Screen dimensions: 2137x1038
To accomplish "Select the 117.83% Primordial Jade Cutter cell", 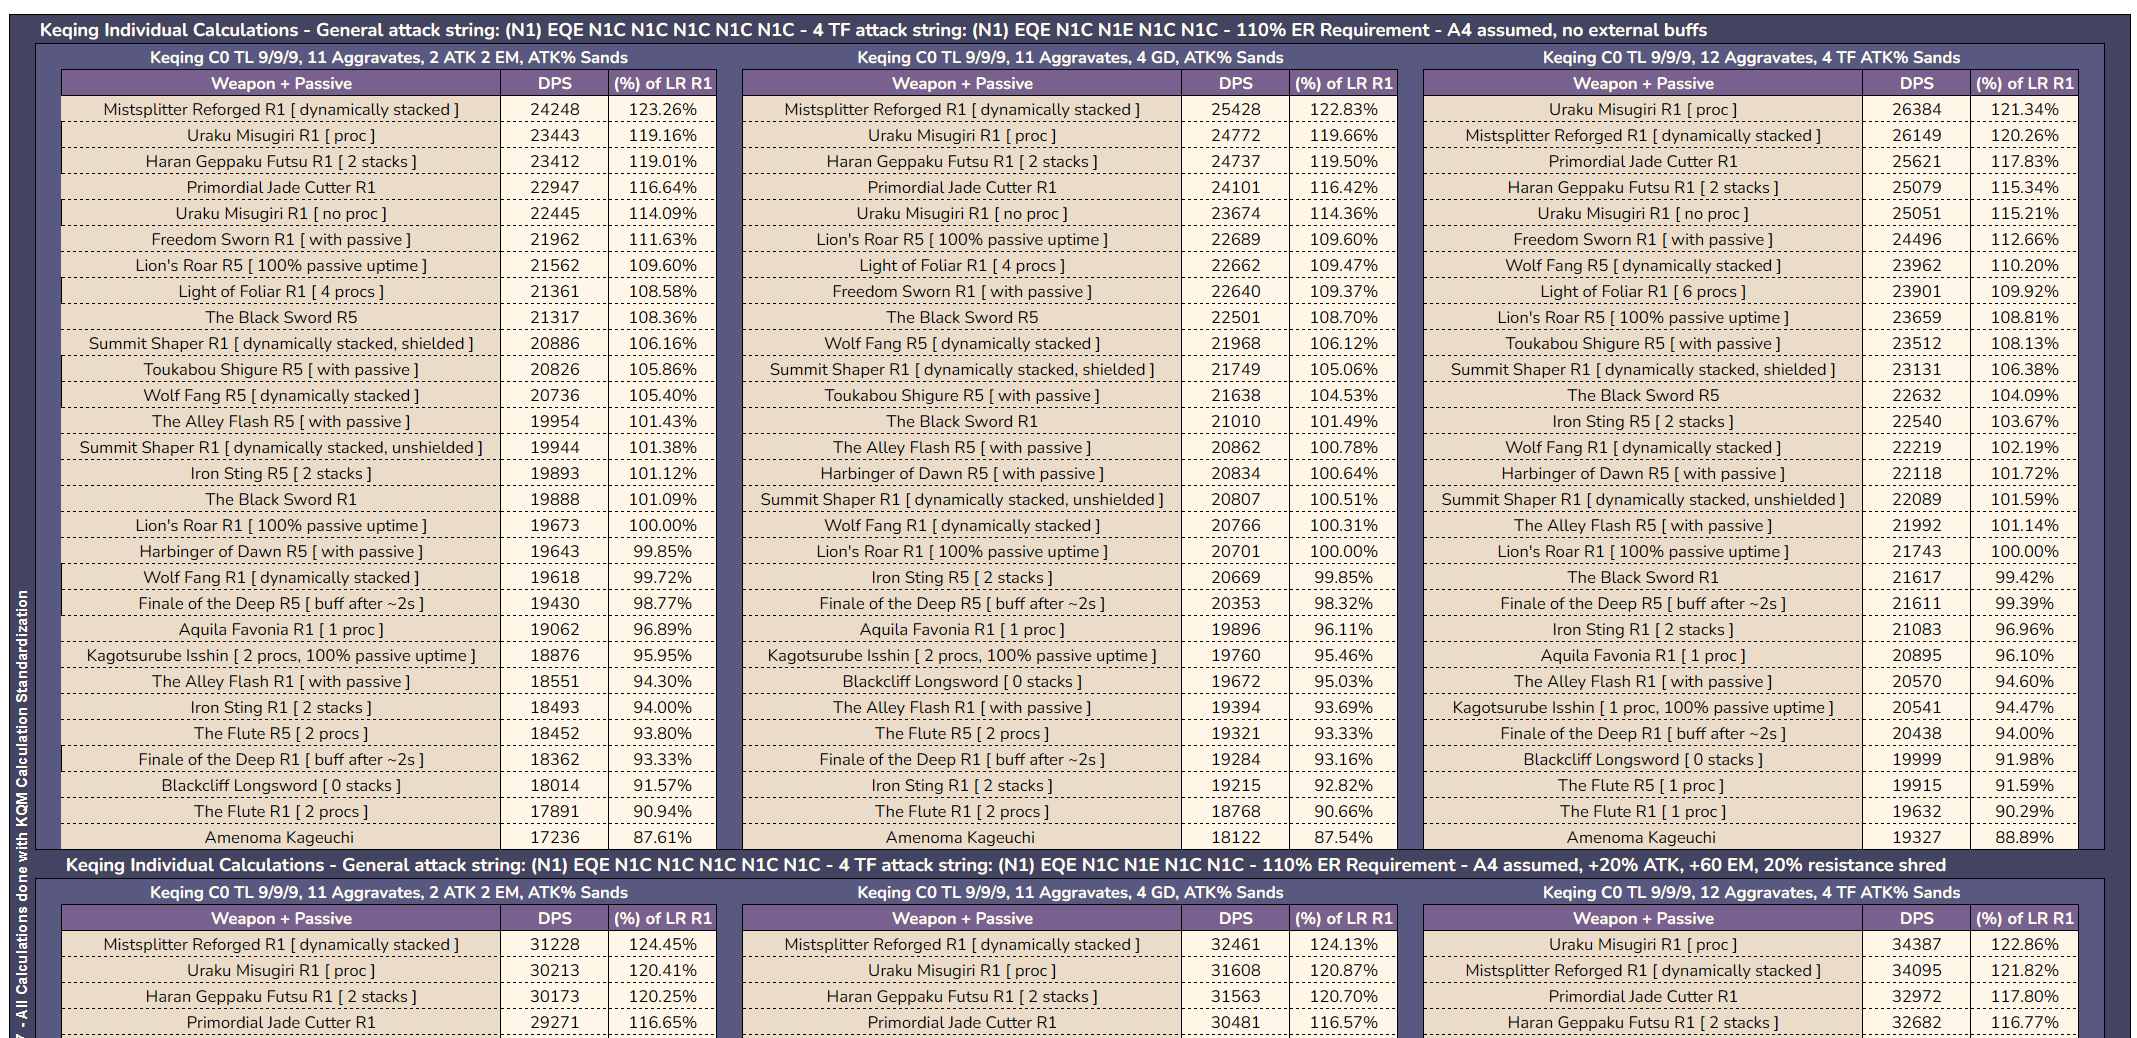I will [x=2024, y=161].
